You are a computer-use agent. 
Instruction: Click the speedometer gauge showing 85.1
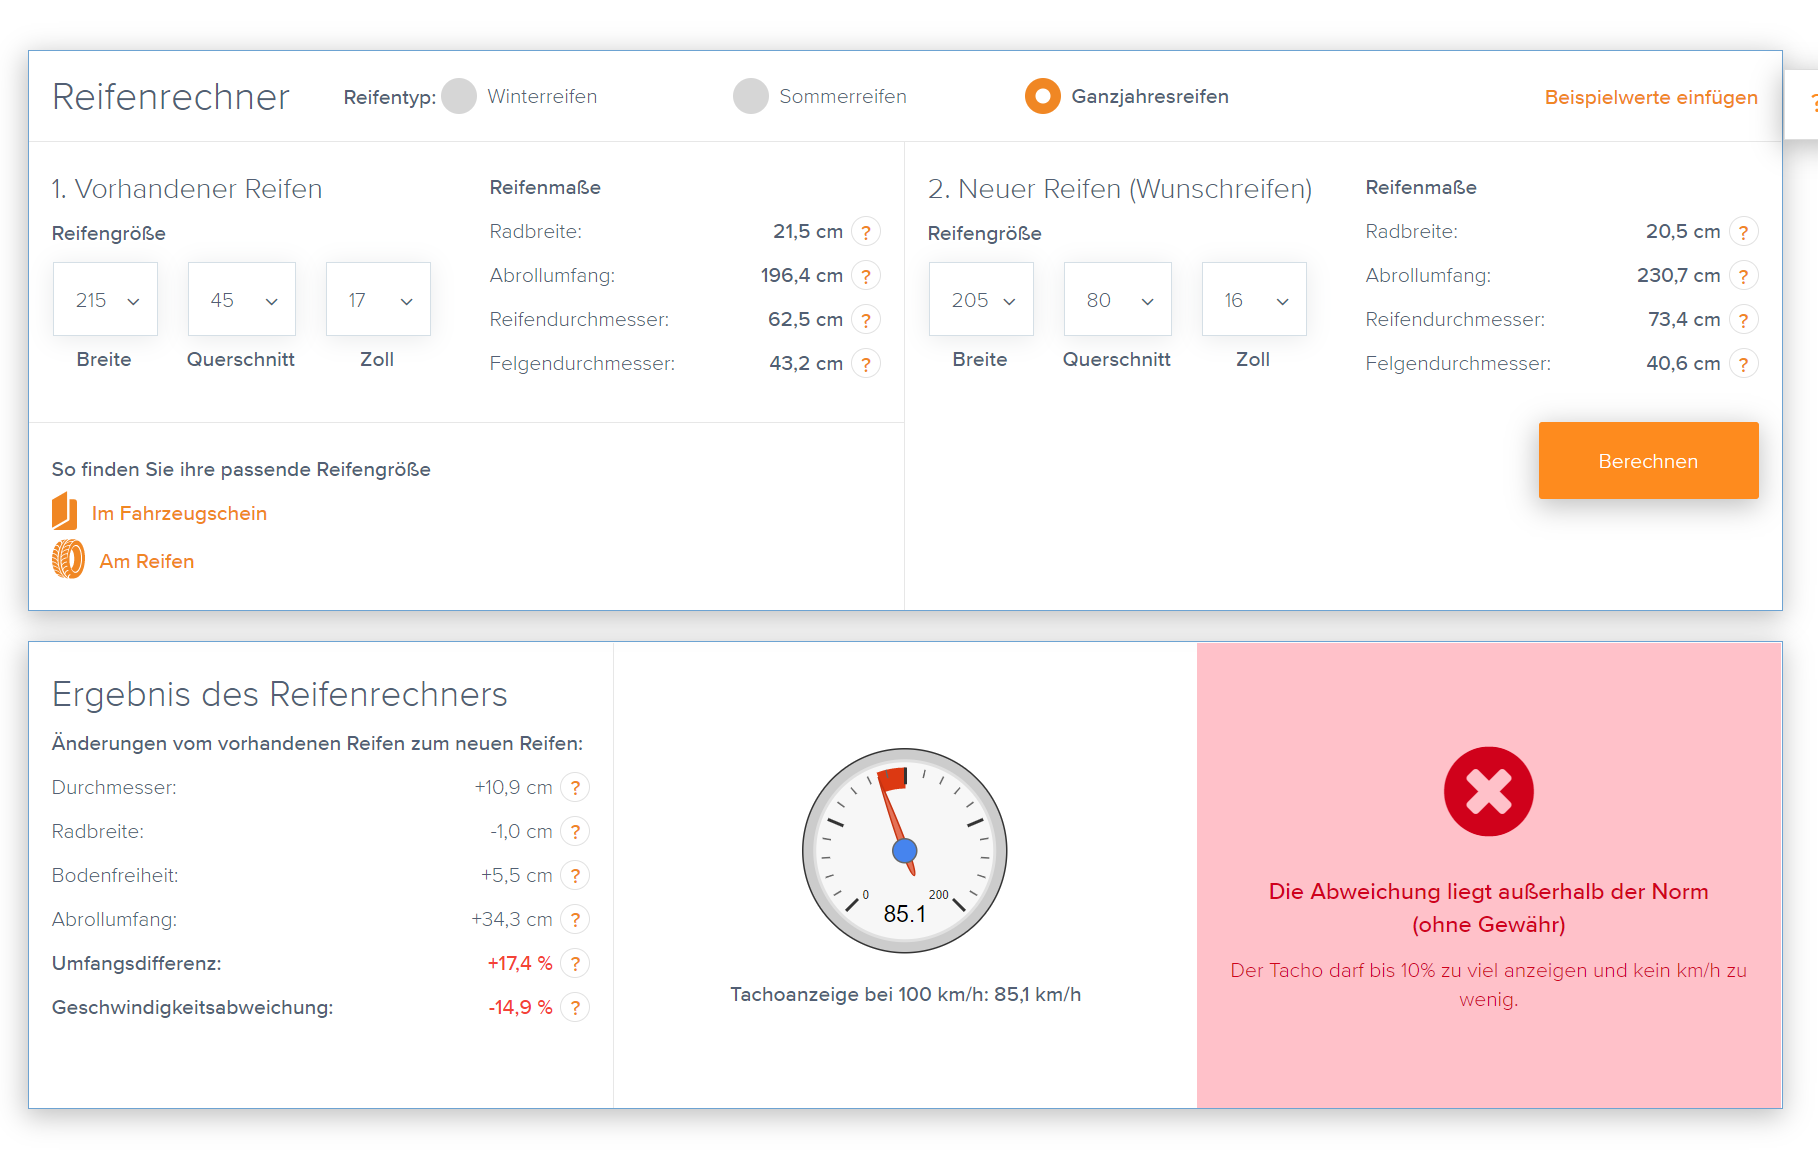pyautogui.click(x=905, y=851)
